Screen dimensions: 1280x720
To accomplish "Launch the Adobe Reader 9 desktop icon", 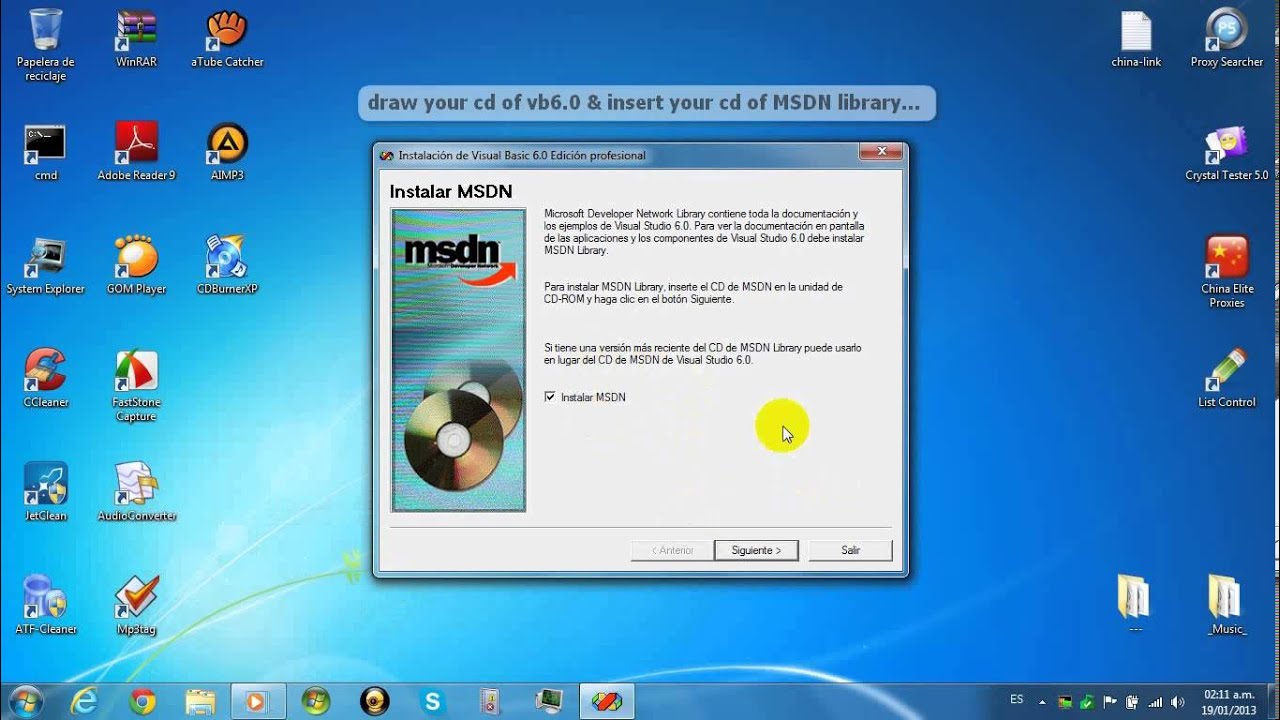I will coord(136,152).
